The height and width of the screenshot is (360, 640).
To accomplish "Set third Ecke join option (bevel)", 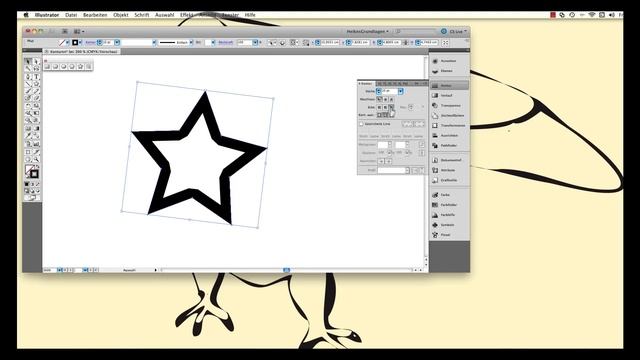I will coord(391,107).
